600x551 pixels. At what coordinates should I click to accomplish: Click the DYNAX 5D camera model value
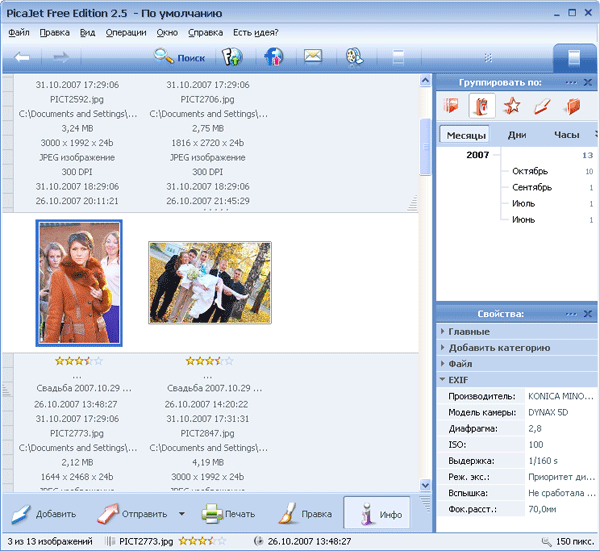(548, 412)
